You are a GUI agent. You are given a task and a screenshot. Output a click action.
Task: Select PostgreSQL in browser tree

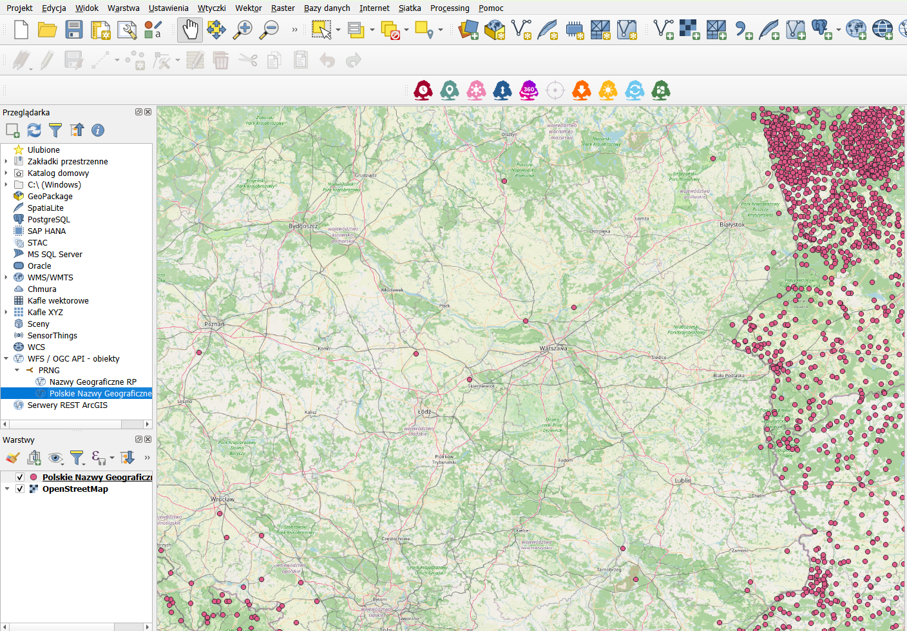click(49, 219)
